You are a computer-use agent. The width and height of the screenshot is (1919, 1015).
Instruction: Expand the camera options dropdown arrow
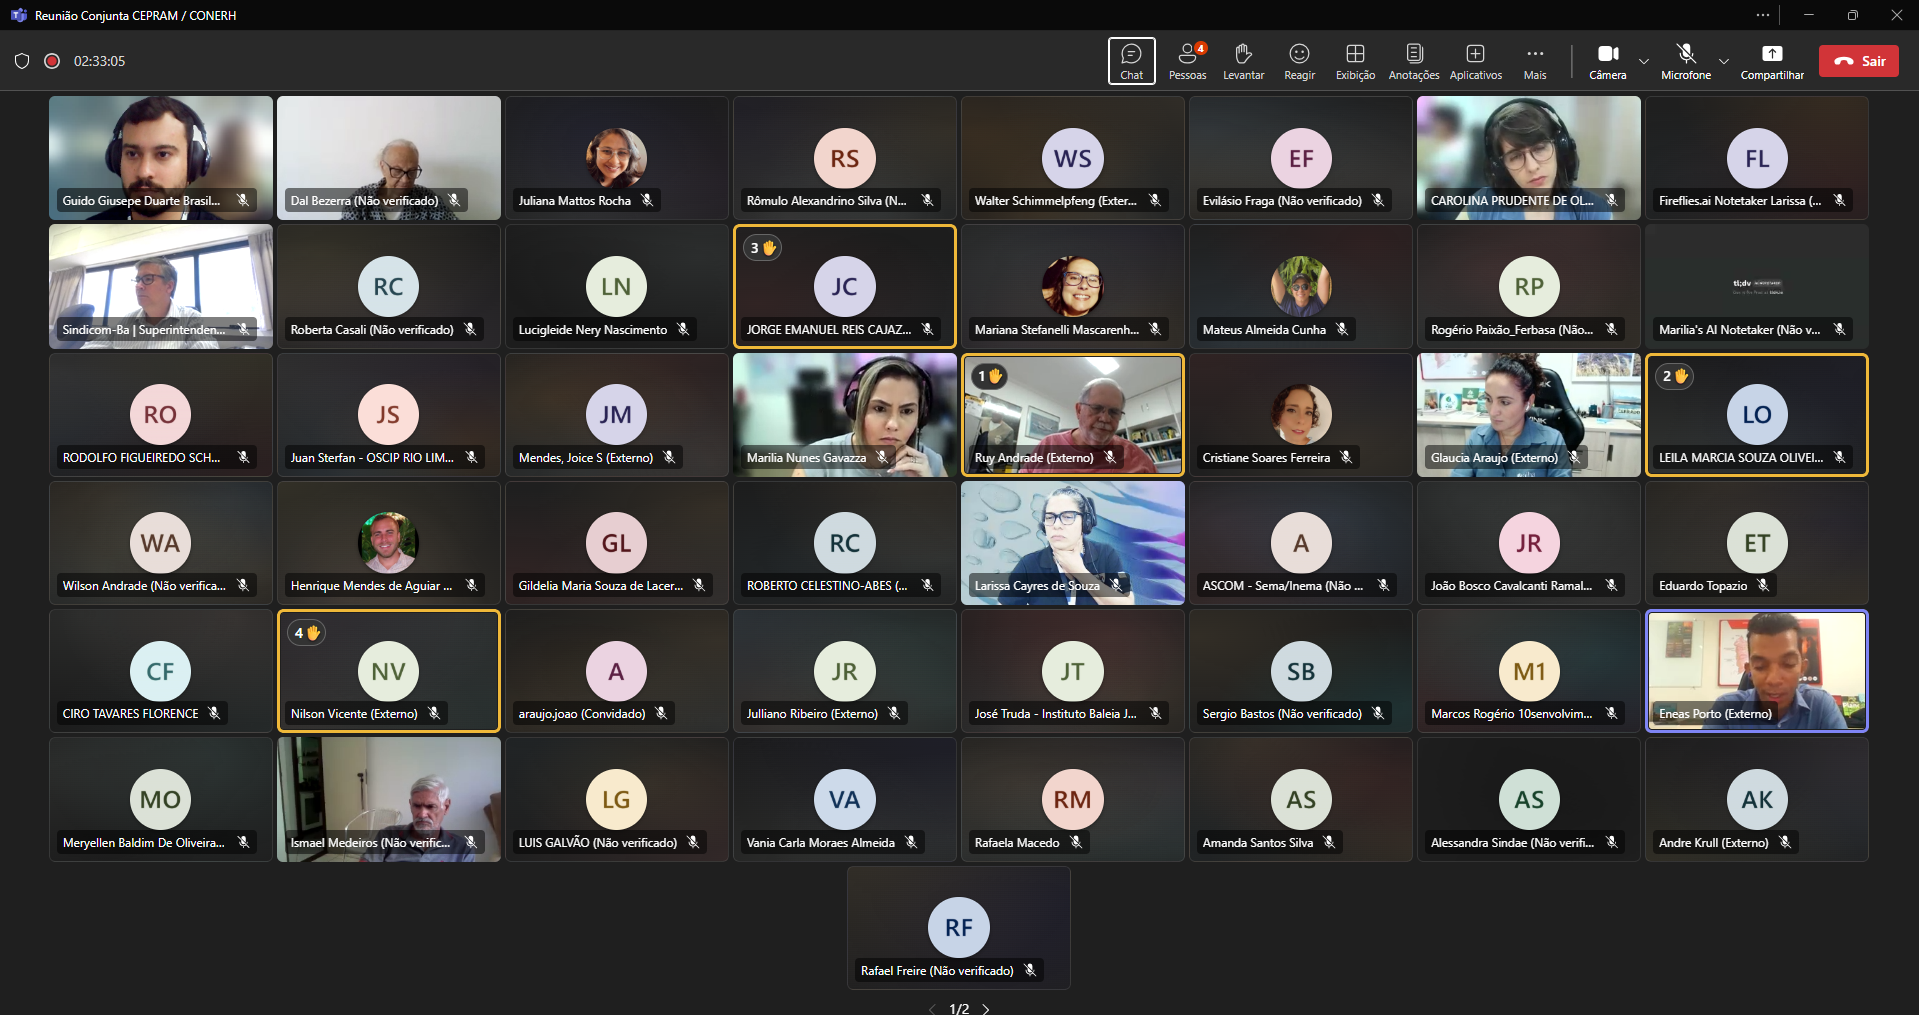coord(1644,61)
